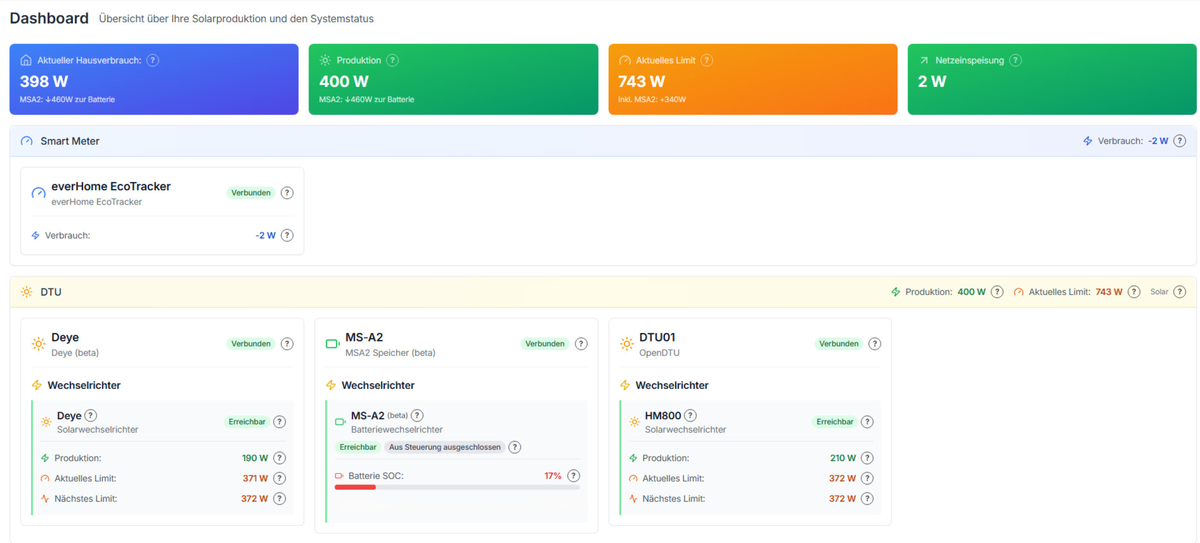Click Inkl. MSA2: +340W text

(652, 100)
